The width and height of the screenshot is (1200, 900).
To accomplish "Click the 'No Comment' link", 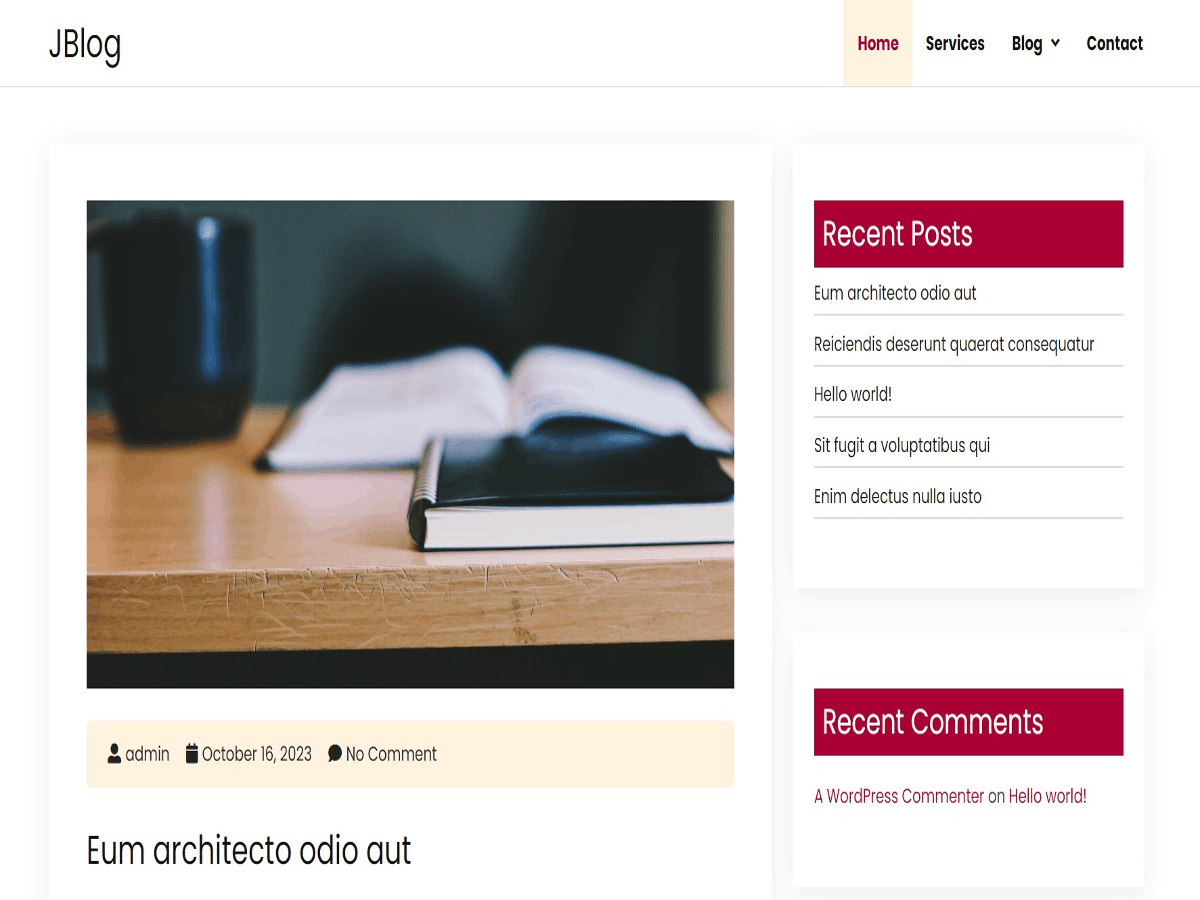I will coord(390,754).
